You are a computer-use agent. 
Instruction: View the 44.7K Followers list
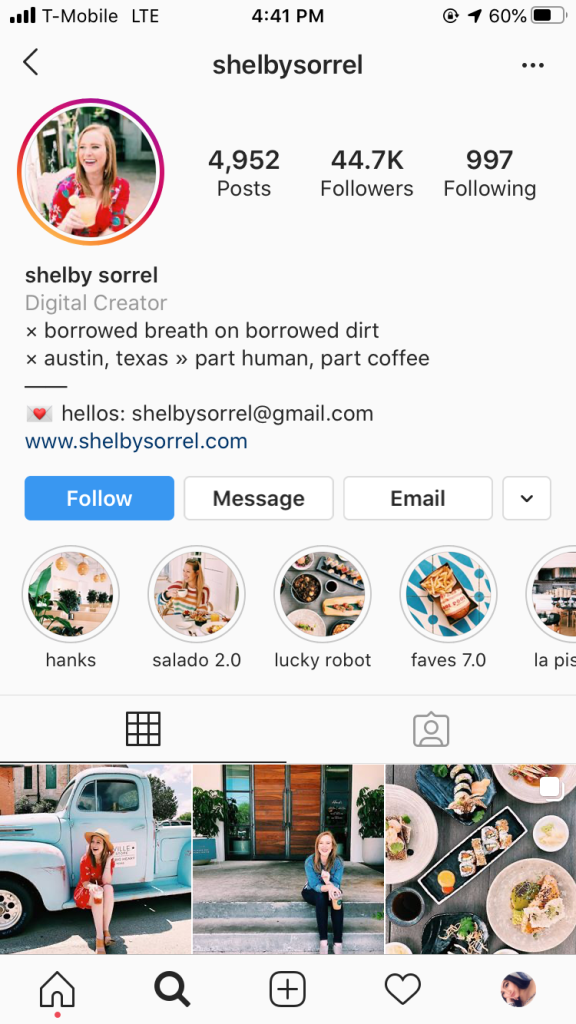[367, 173]
